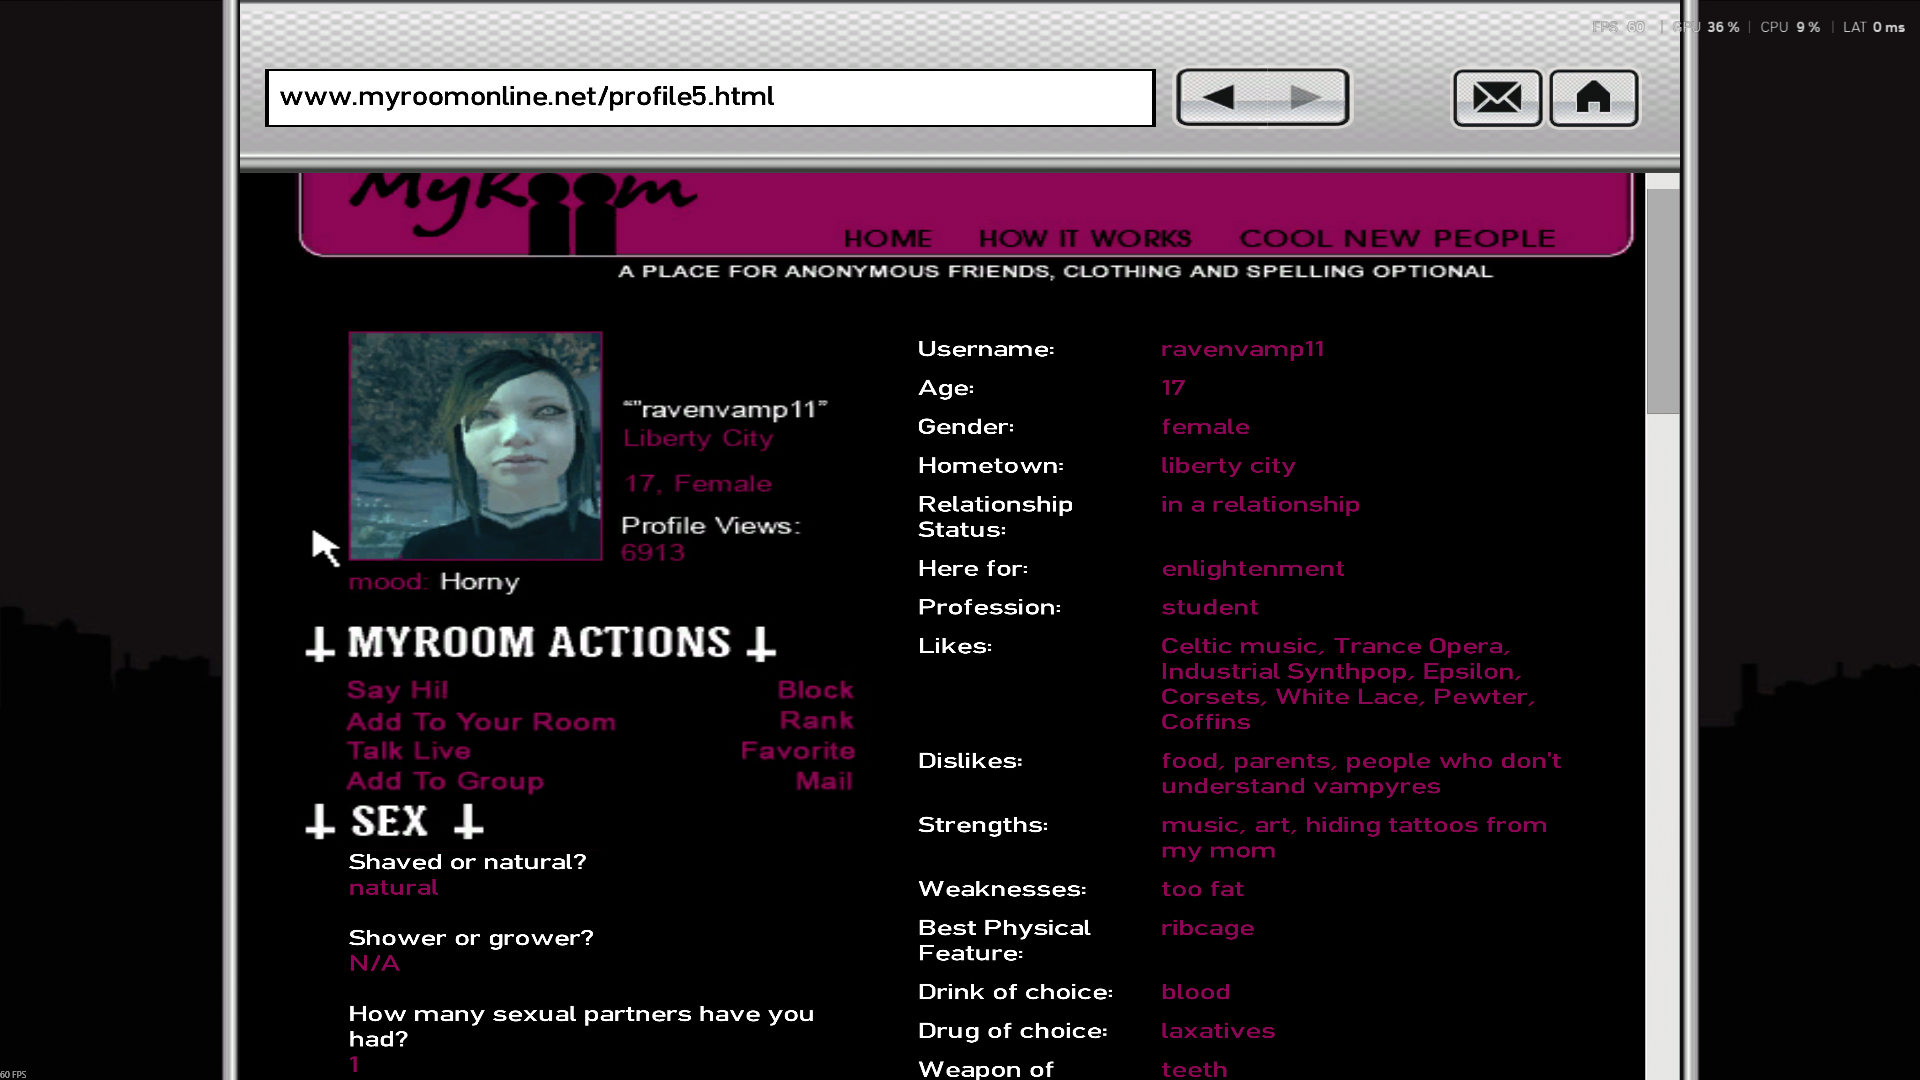Click the Rank link
1920x1080 pixels.
point(816,721)
